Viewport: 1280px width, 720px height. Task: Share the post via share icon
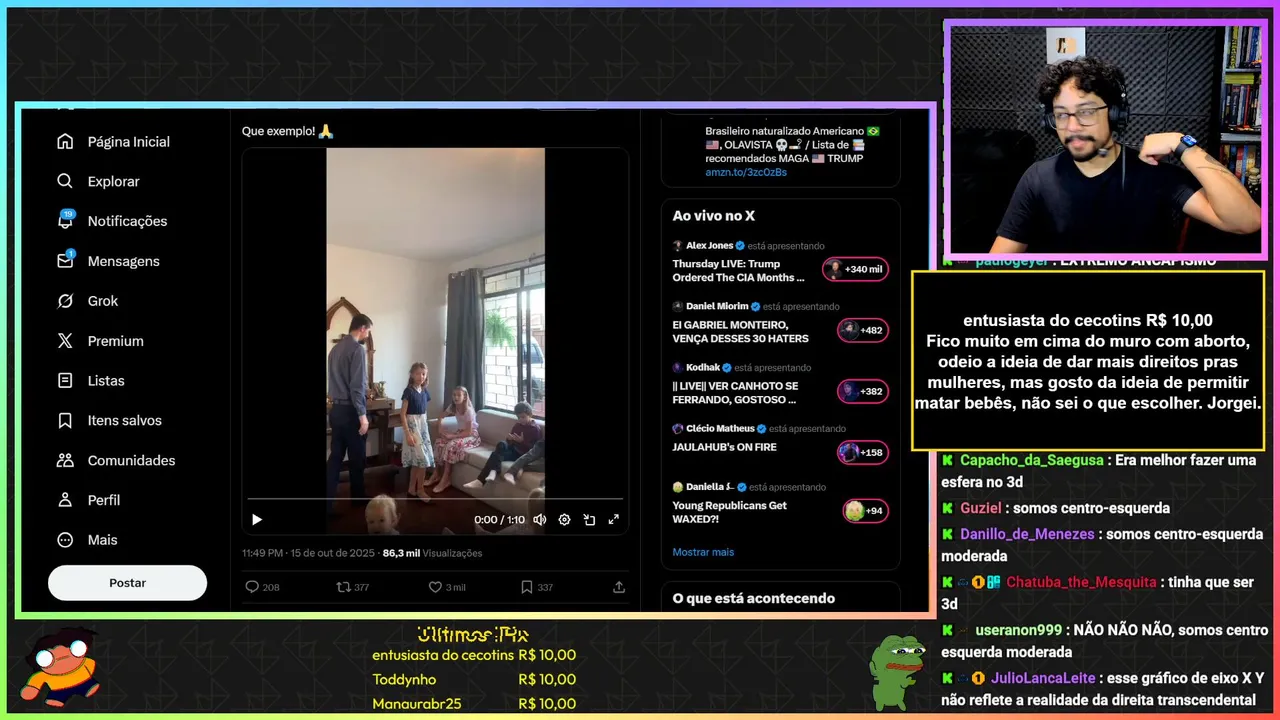point(619,587)
